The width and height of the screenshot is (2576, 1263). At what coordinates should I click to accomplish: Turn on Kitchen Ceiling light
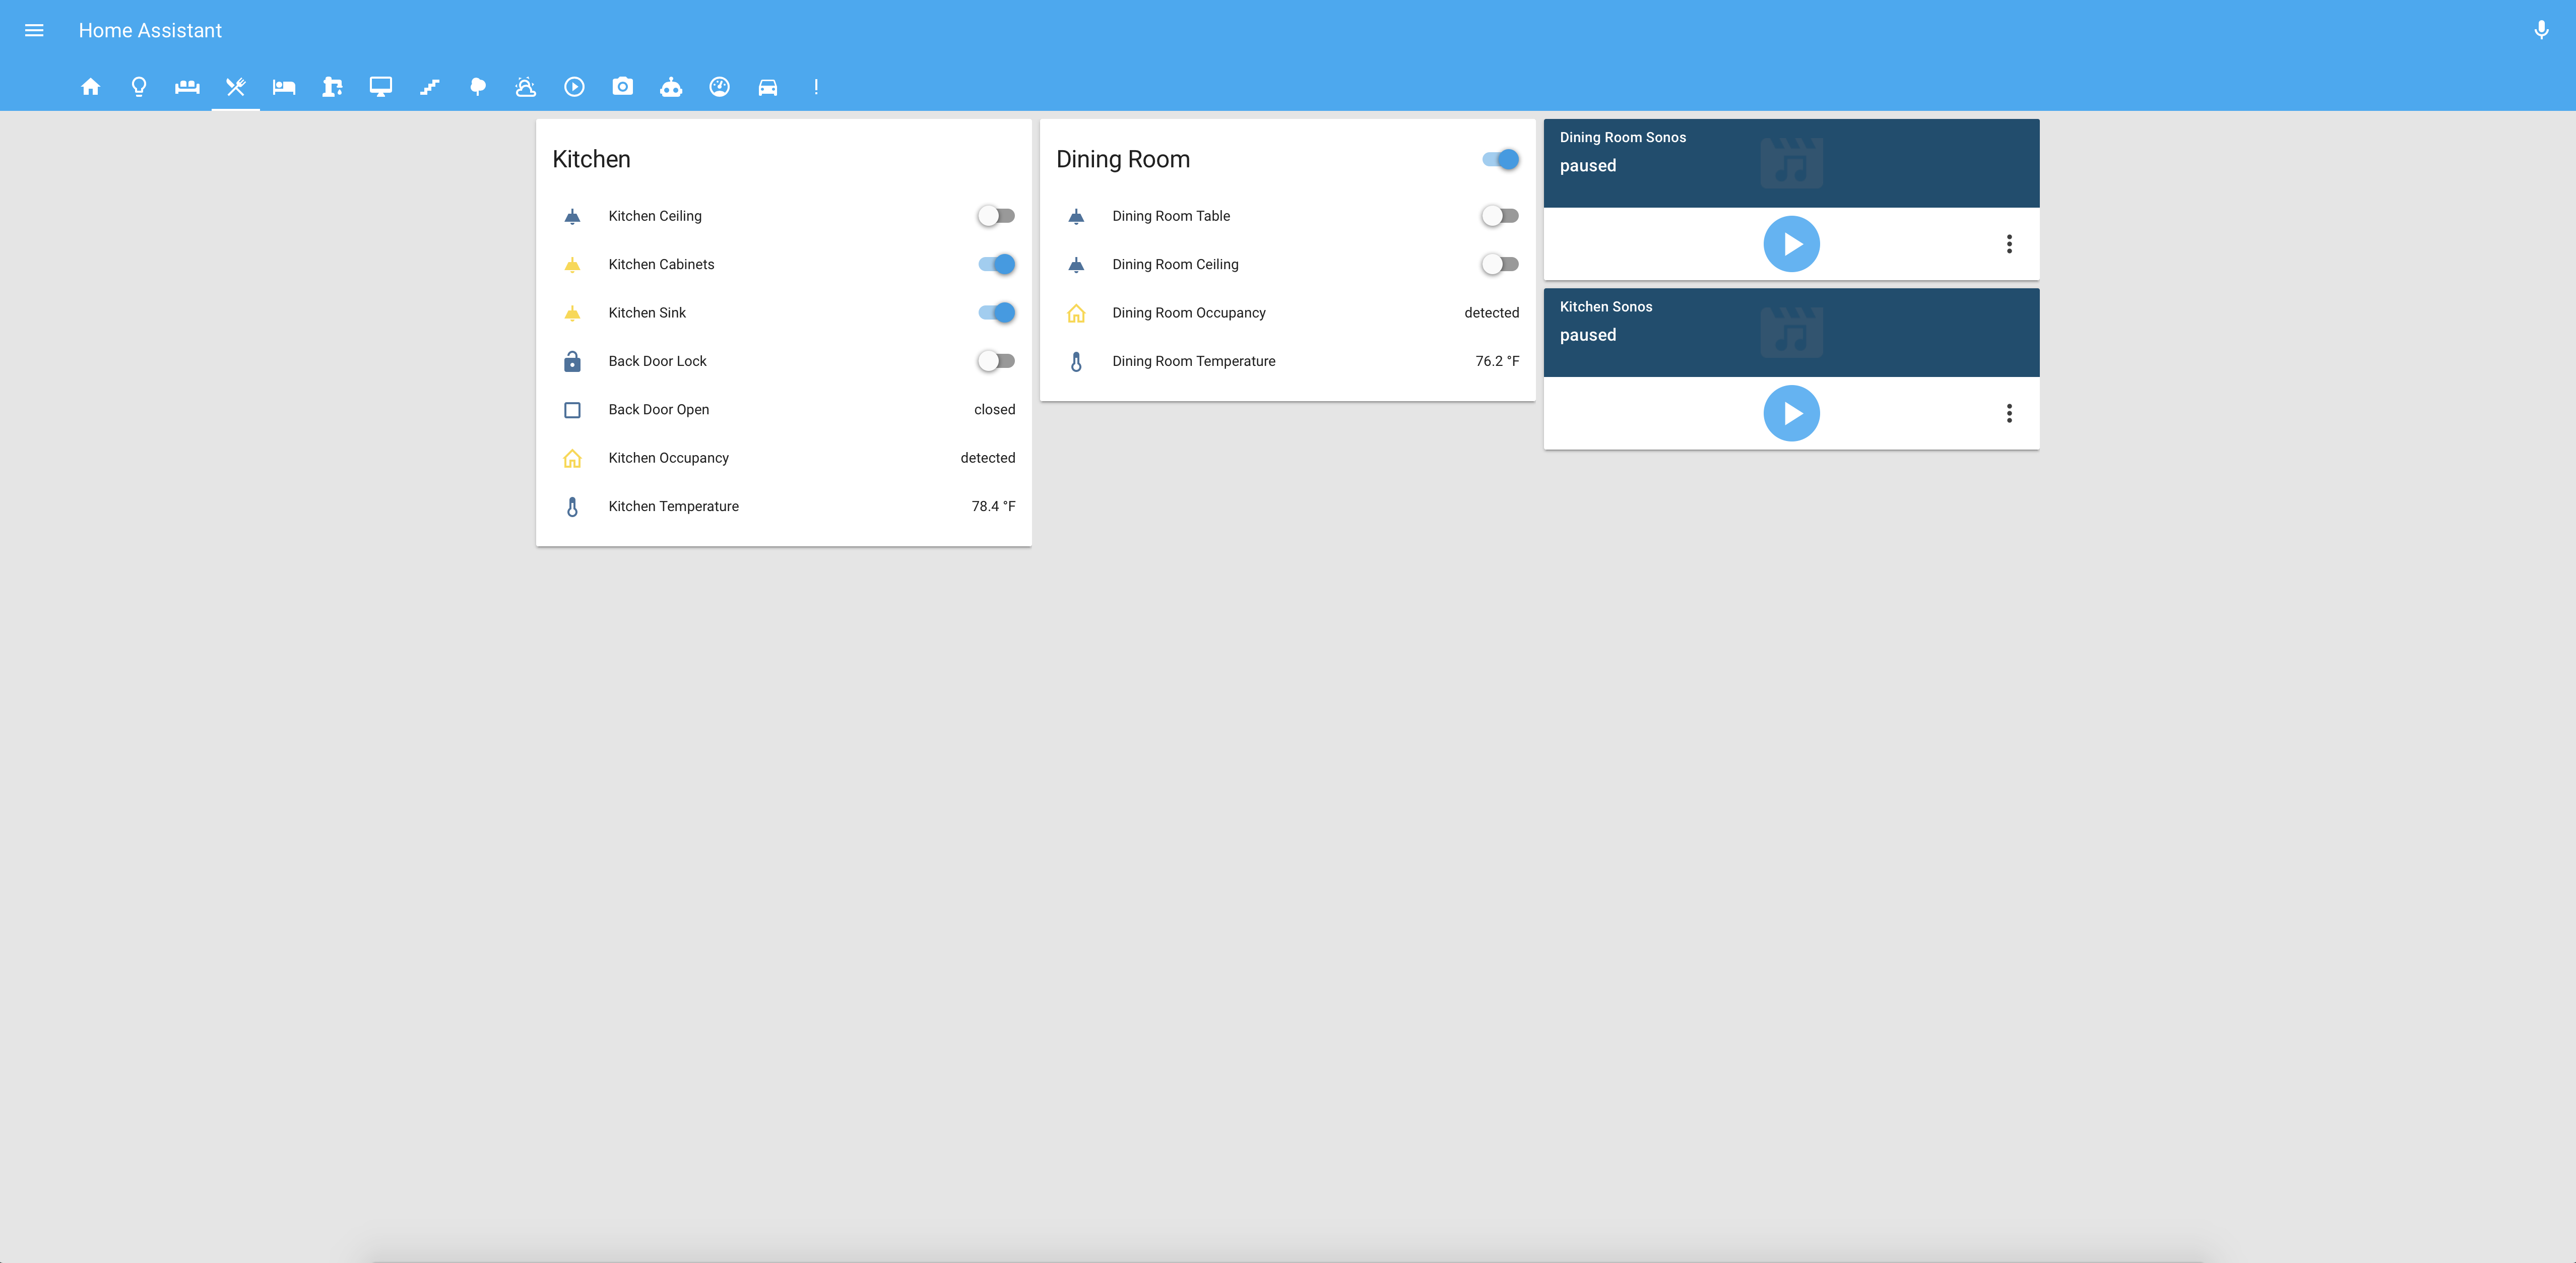tap(996, 216)
